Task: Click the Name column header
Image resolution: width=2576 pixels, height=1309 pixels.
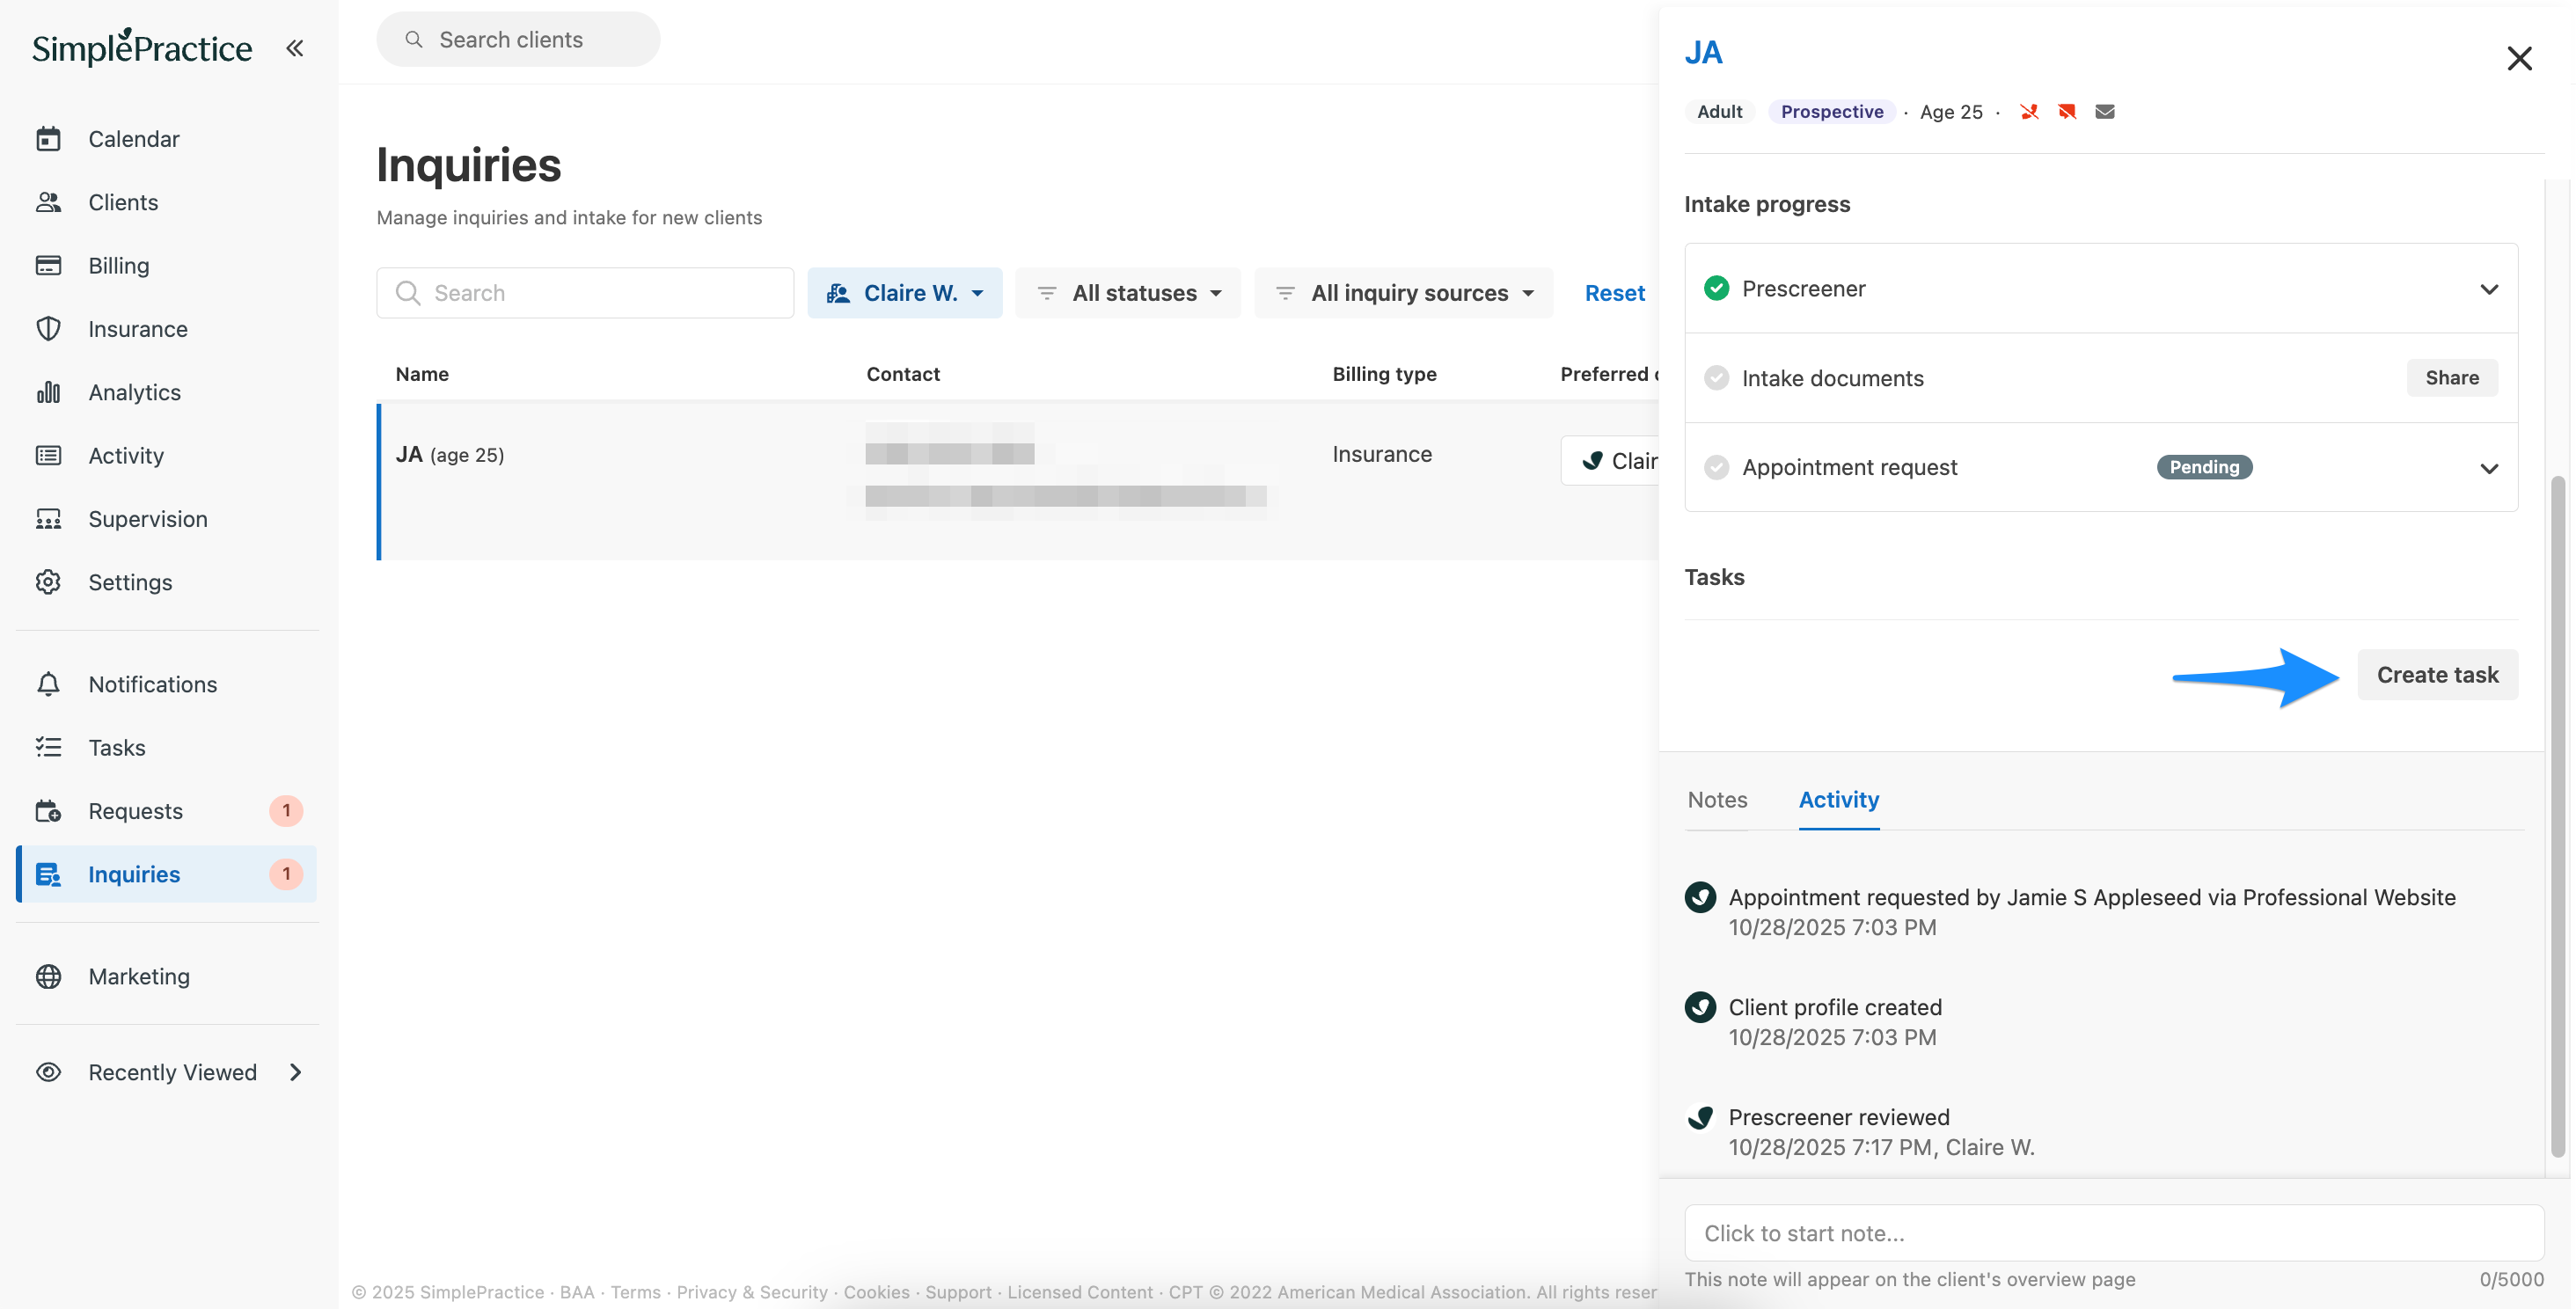Action: pyautogui.click(x=422, y=374)
